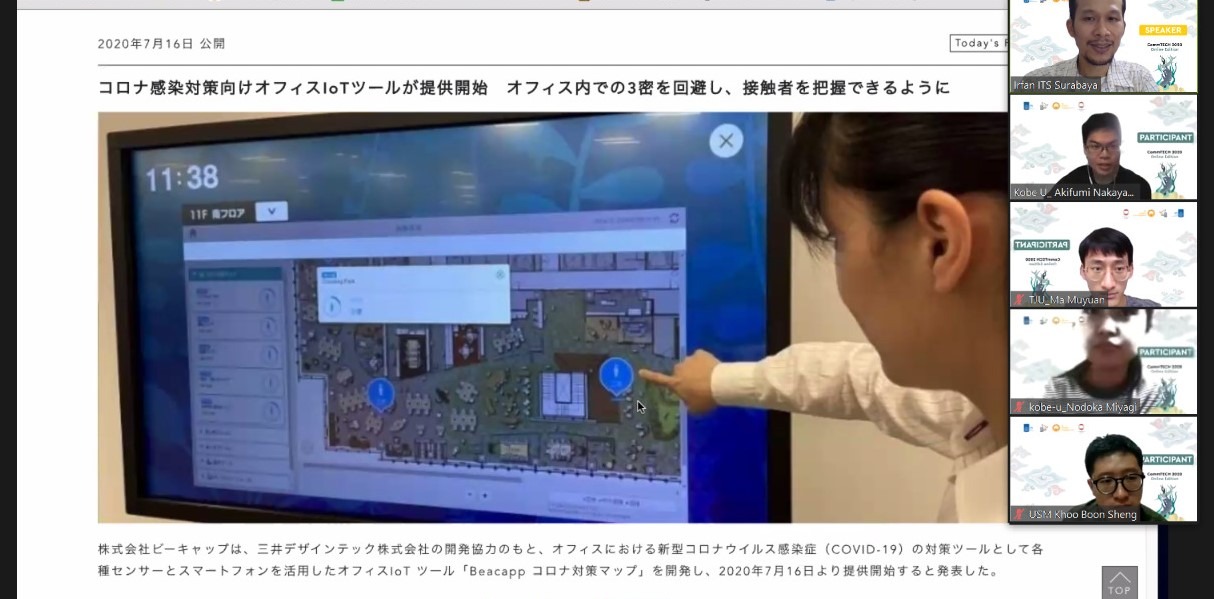1214x599 pixels.
Task: Click the home icon in the map app header
Action: [x=194, y=233]
